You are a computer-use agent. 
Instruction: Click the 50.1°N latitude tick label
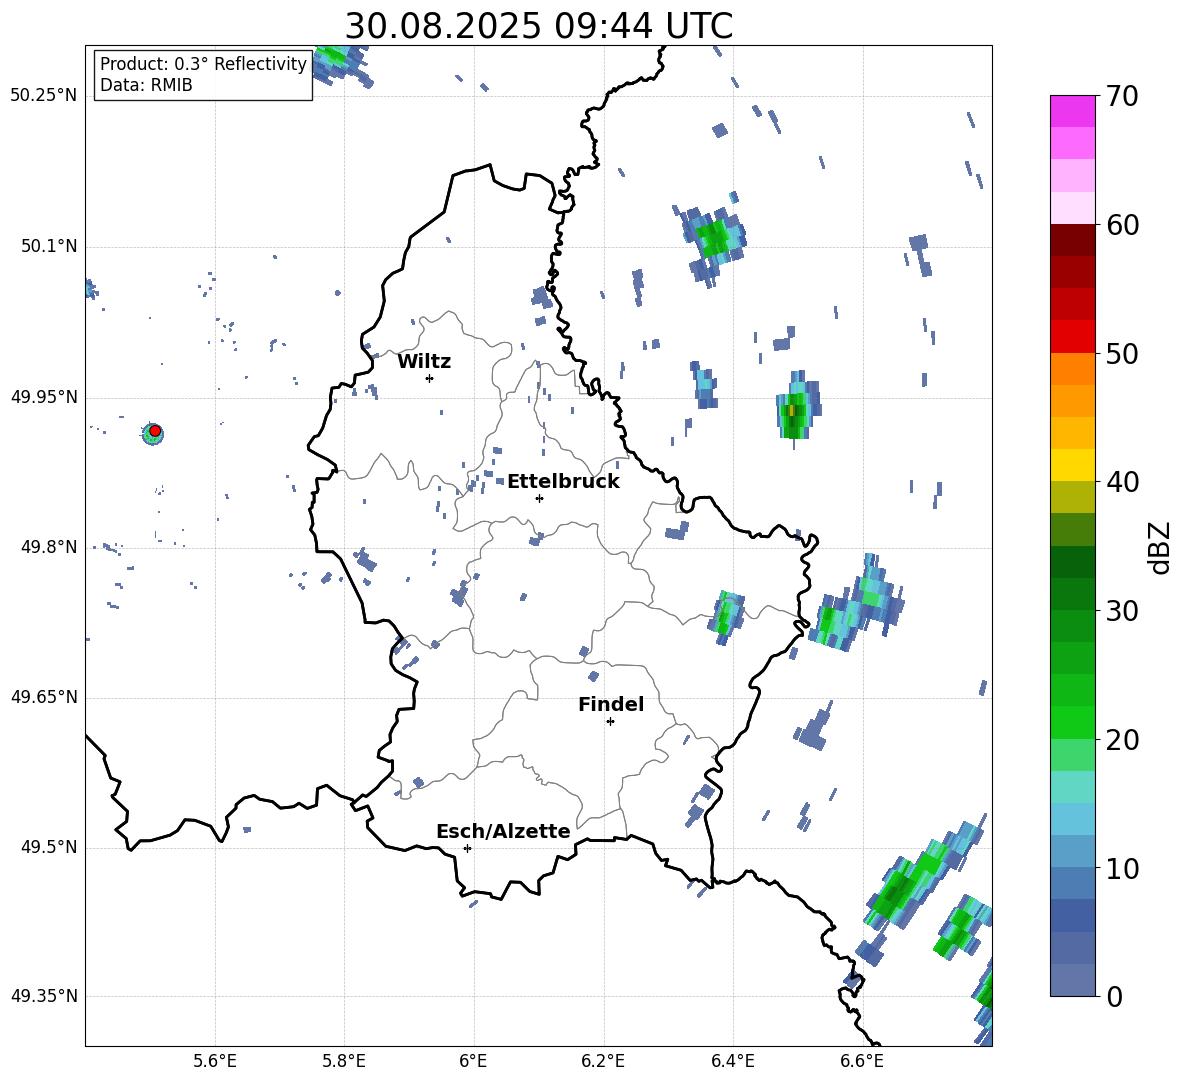point(49,247)
